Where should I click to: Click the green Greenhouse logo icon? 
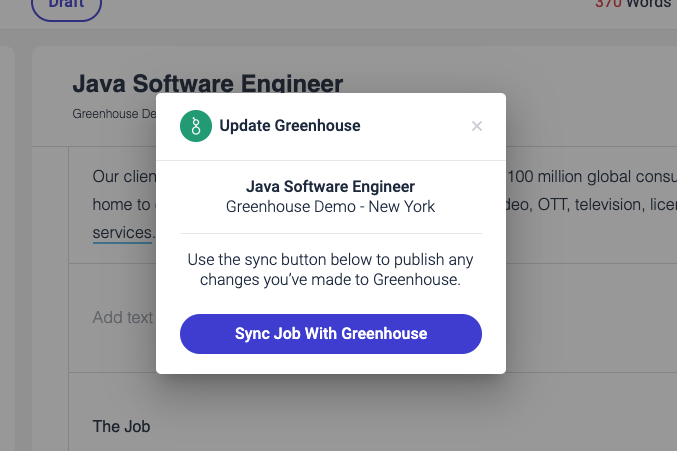coord(196,126)
